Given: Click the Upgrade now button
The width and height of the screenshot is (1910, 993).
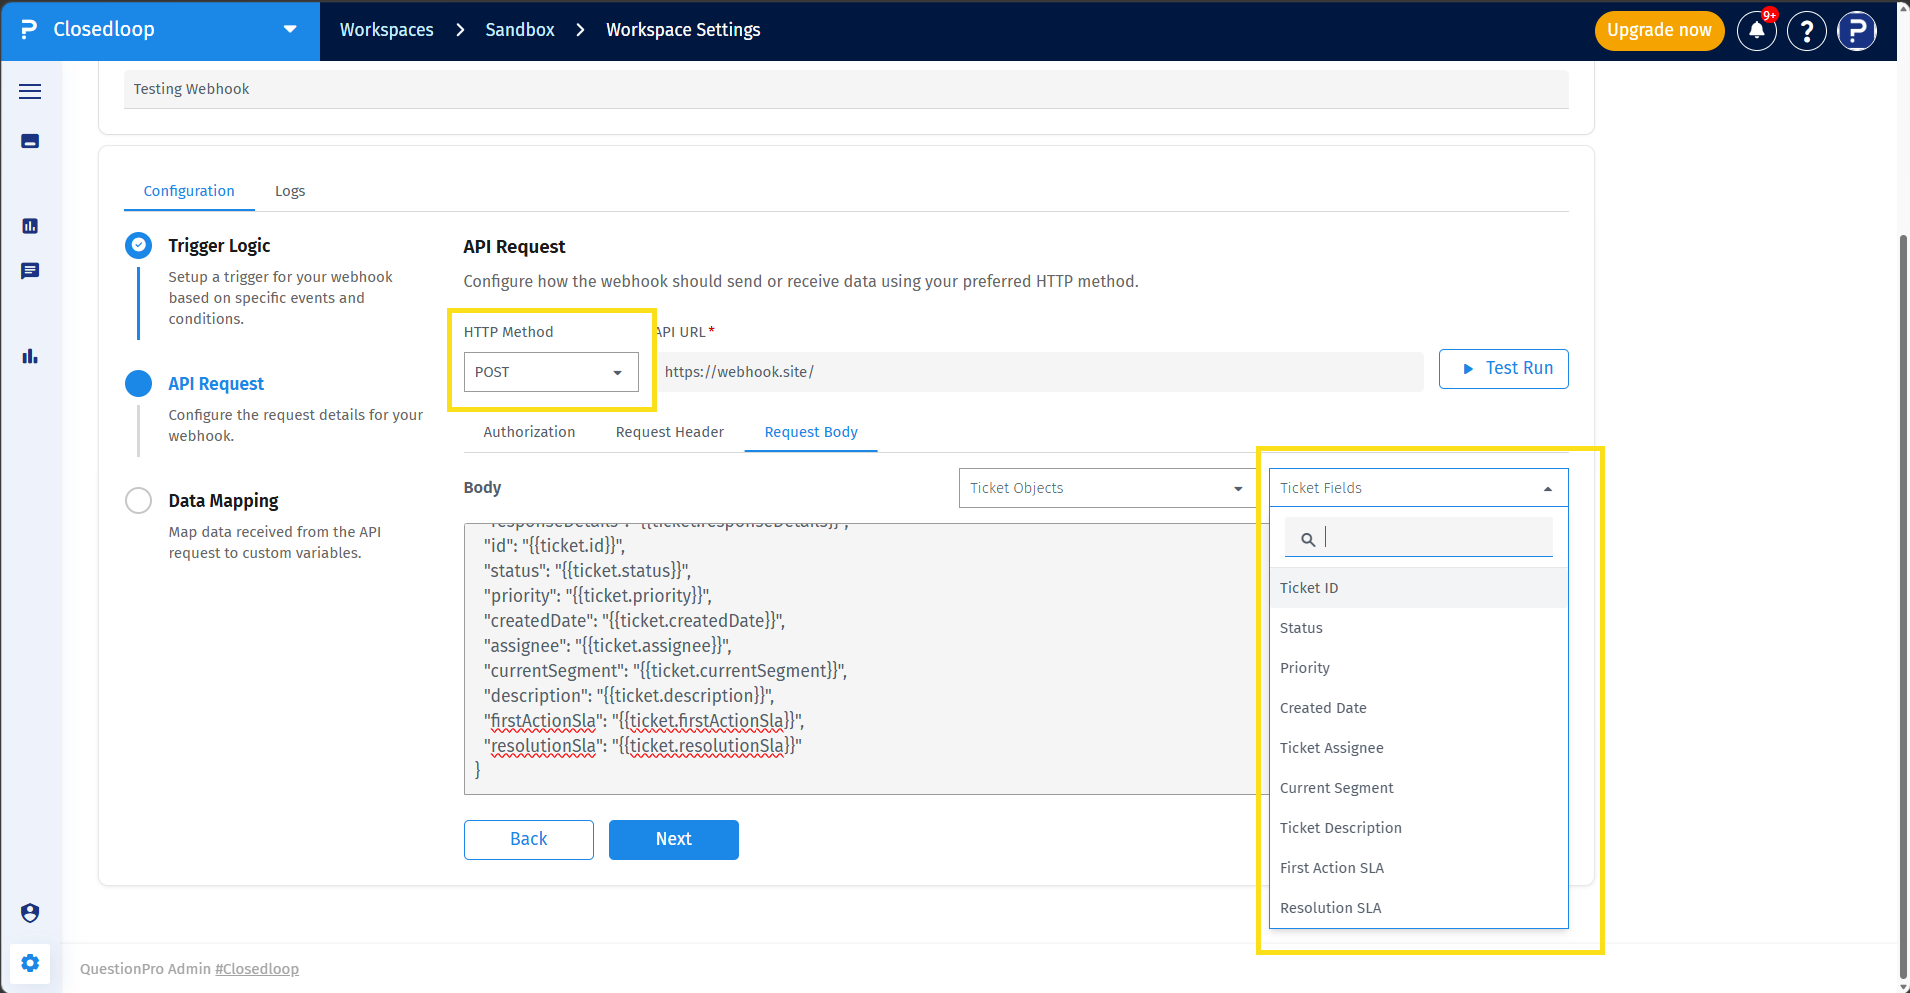Looking at the screenshot, I should 1660,31.
